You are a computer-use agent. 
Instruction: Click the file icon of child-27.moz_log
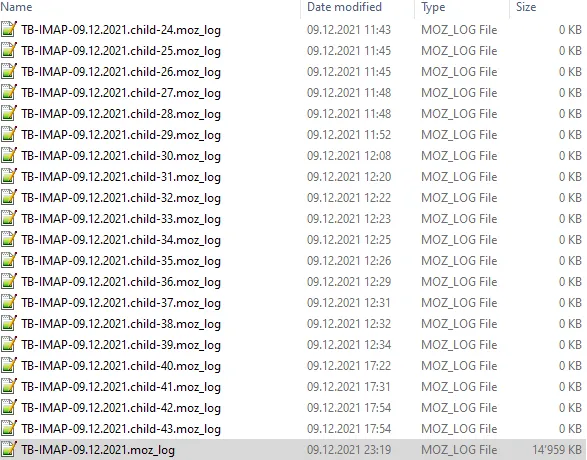click(x=9, y=92)
